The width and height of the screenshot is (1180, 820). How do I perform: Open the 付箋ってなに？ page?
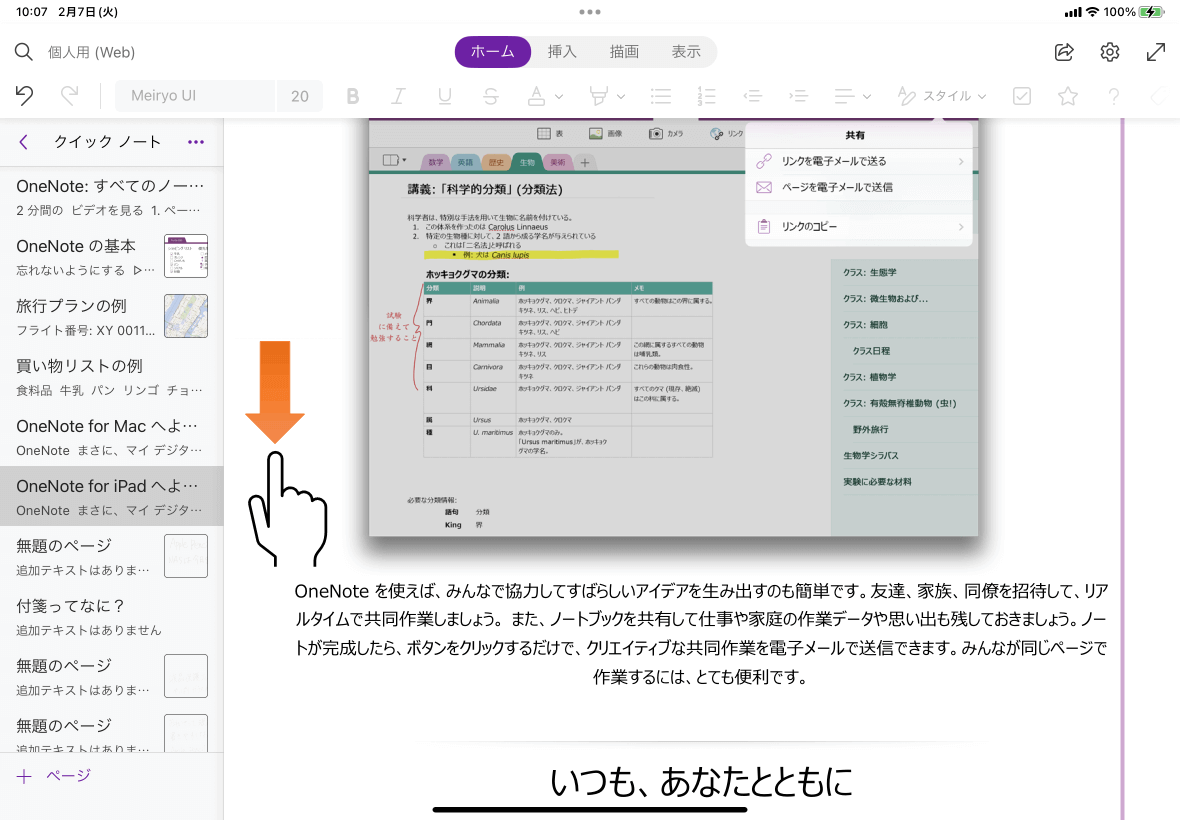point(111,617)
